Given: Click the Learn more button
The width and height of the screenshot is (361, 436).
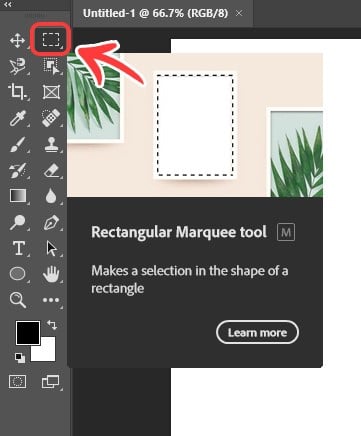Looking at the screenshot, I should 257,332.
